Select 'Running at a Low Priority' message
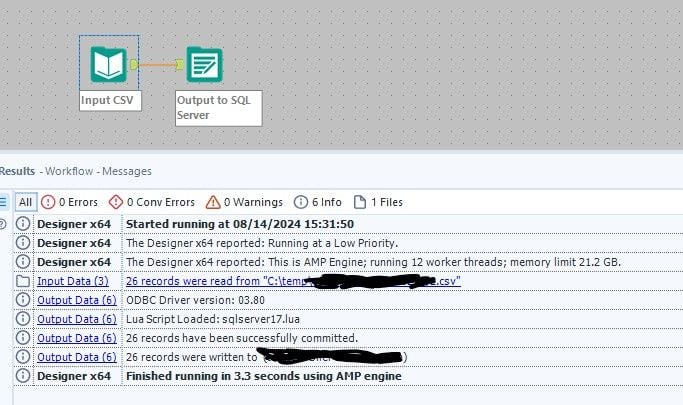683x405 pixels. click(x=262, y=243)
